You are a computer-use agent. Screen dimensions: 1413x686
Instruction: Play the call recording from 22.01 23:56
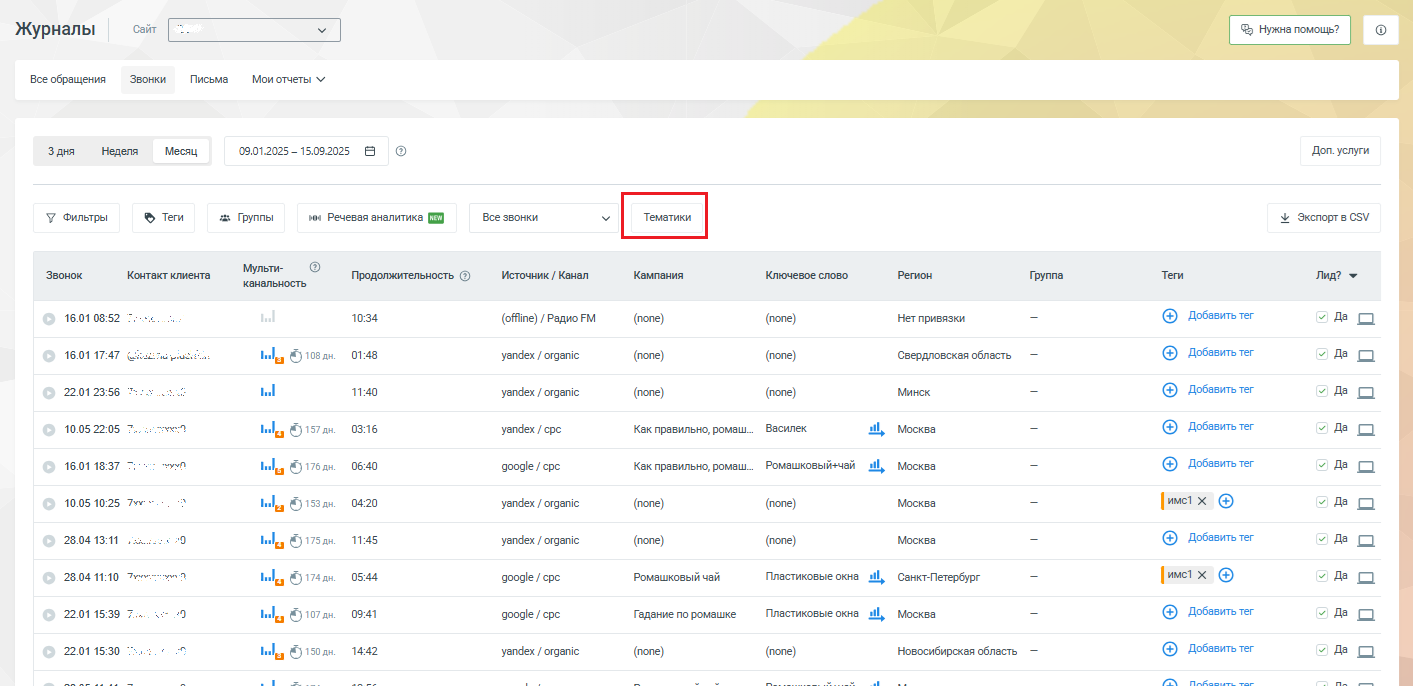[x=49, y=392]
